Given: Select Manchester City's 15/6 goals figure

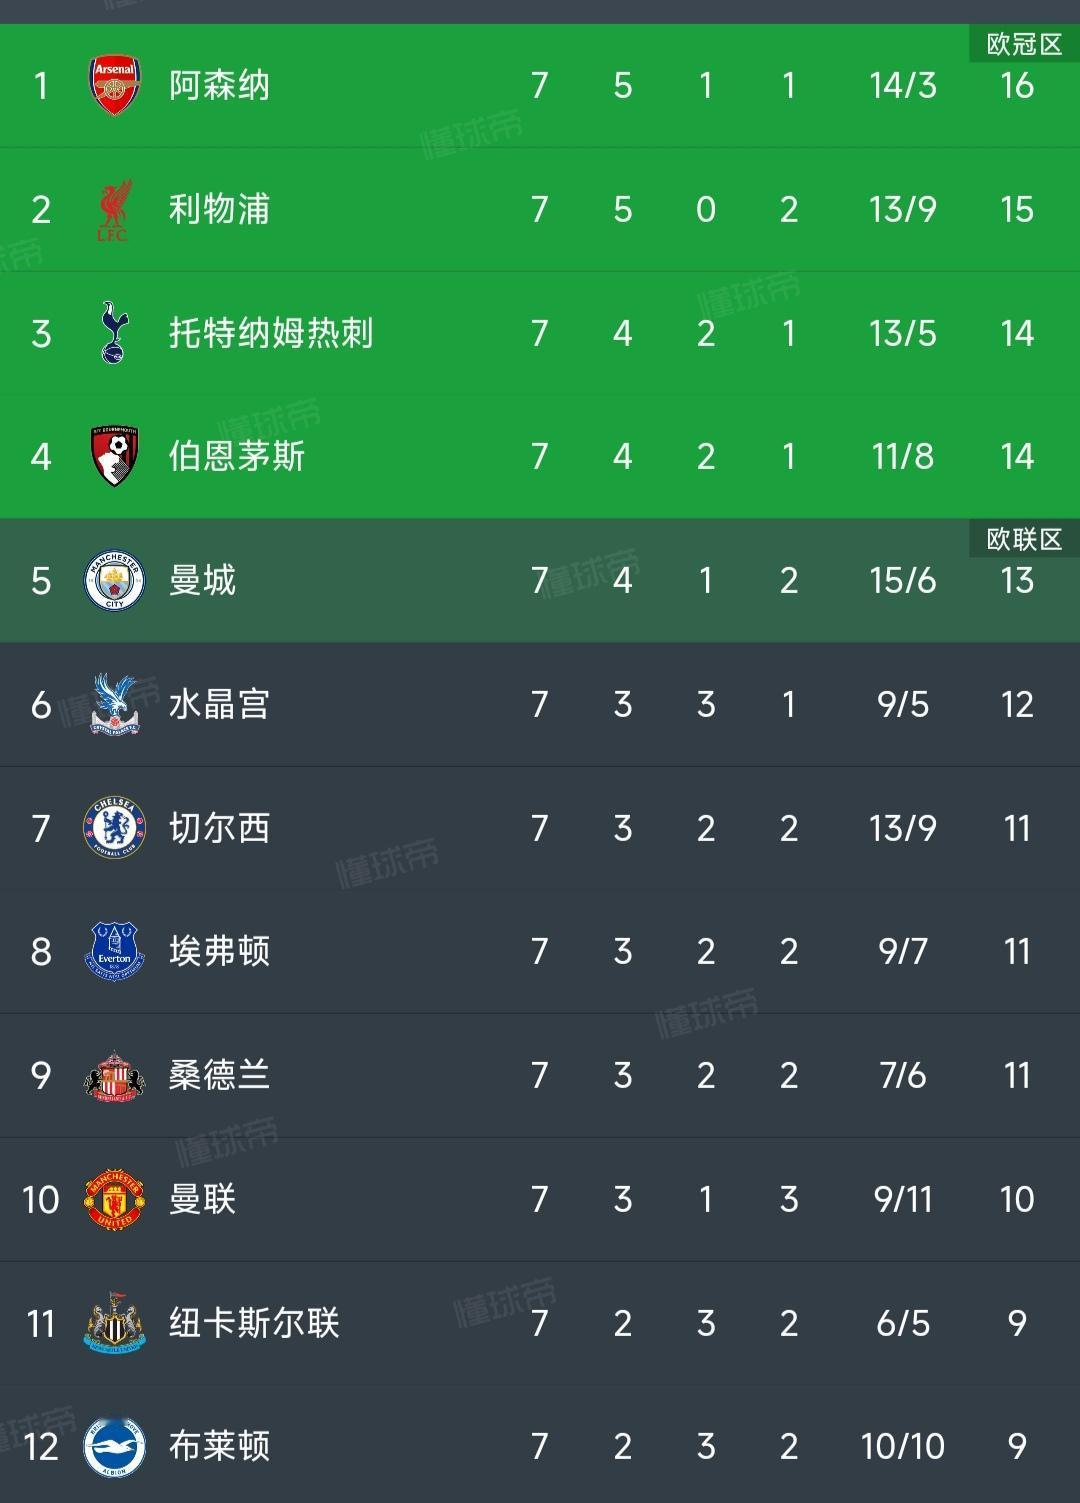Looking at the screenshot, I should (903, 581).
